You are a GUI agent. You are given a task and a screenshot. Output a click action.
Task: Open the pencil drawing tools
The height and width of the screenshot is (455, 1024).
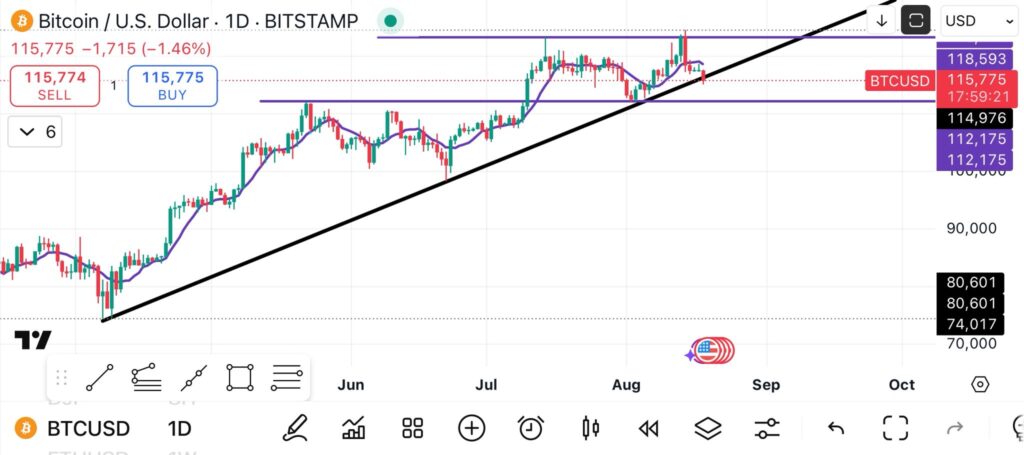[x=295, y=428]
